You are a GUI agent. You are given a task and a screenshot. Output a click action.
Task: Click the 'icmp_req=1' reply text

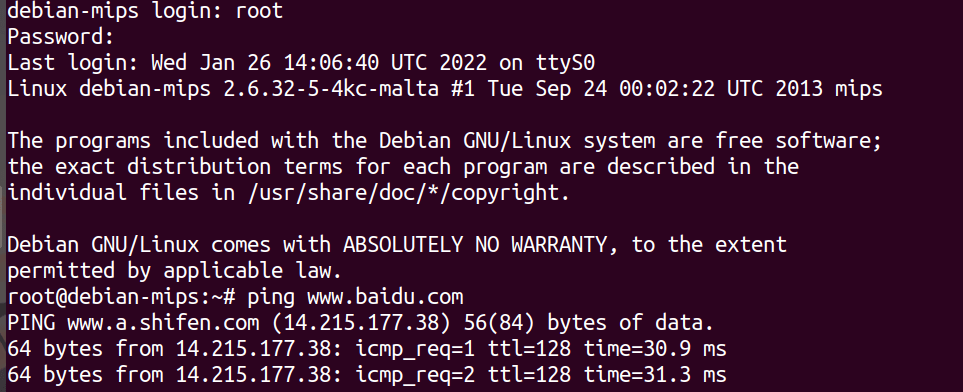point(415,350)
